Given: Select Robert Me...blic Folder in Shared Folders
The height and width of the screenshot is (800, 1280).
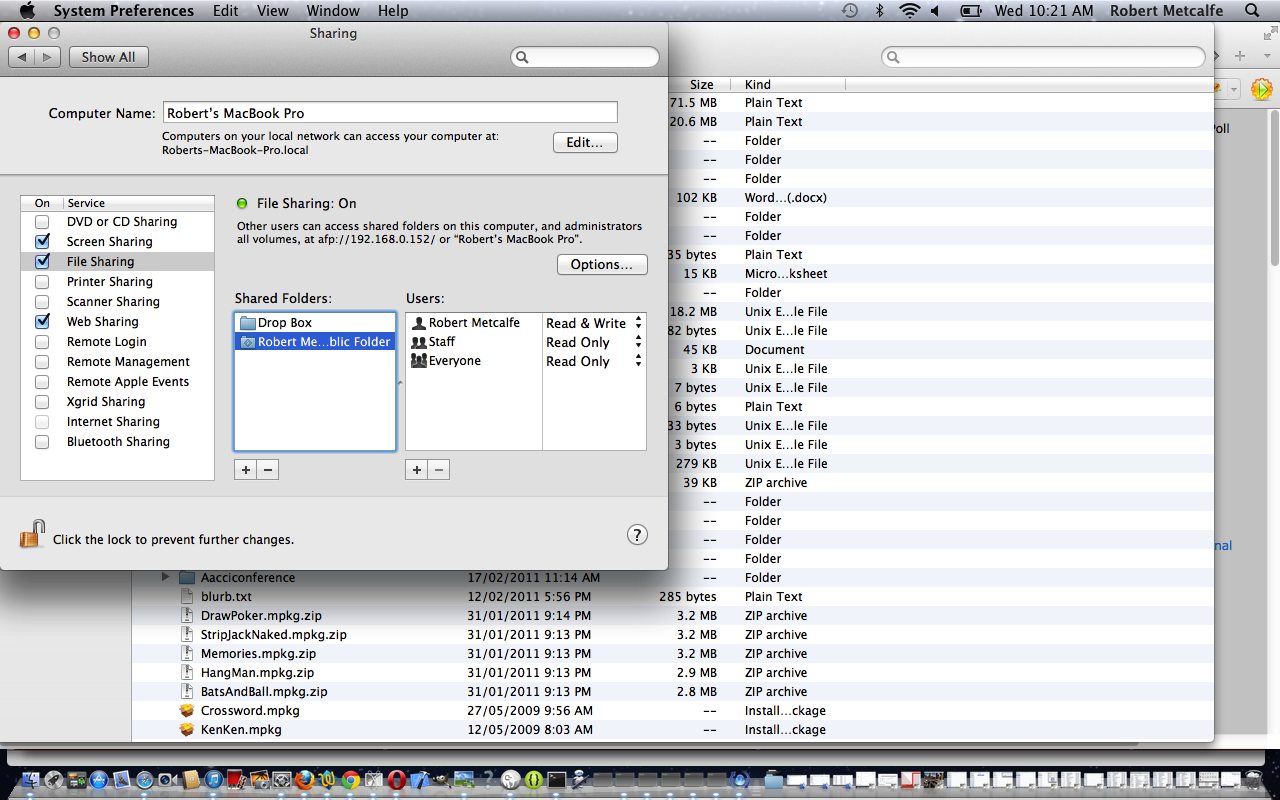Looking at the screenshot, I should click(315, 342).
